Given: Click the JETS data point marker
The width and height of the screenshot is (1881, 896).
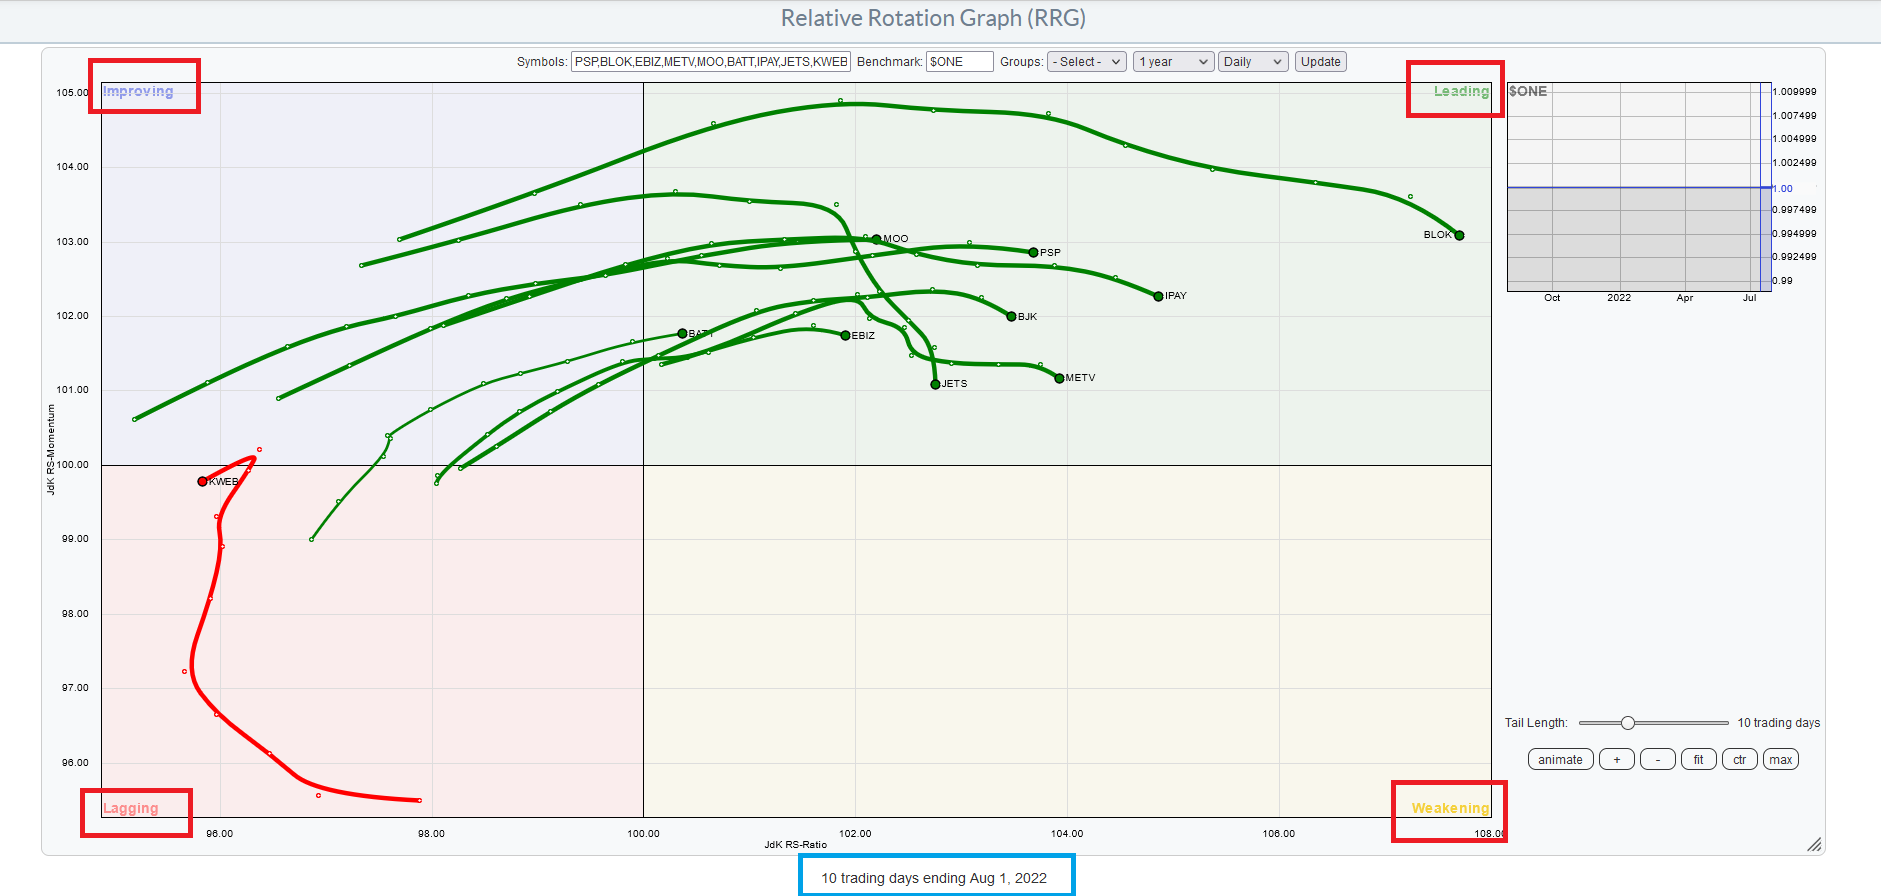Looking at the screenshot, I should point(935,384).
